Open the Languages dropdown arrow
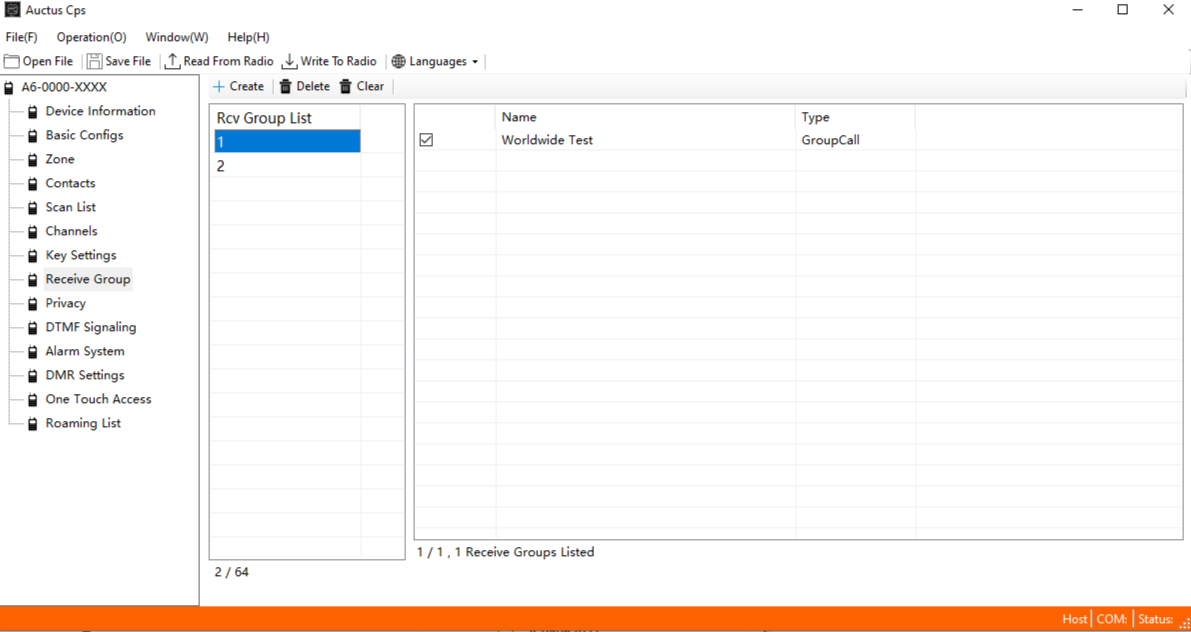The height and width of the screenshot is (632, 1191). pyautogui.click(x=475, y=62)
